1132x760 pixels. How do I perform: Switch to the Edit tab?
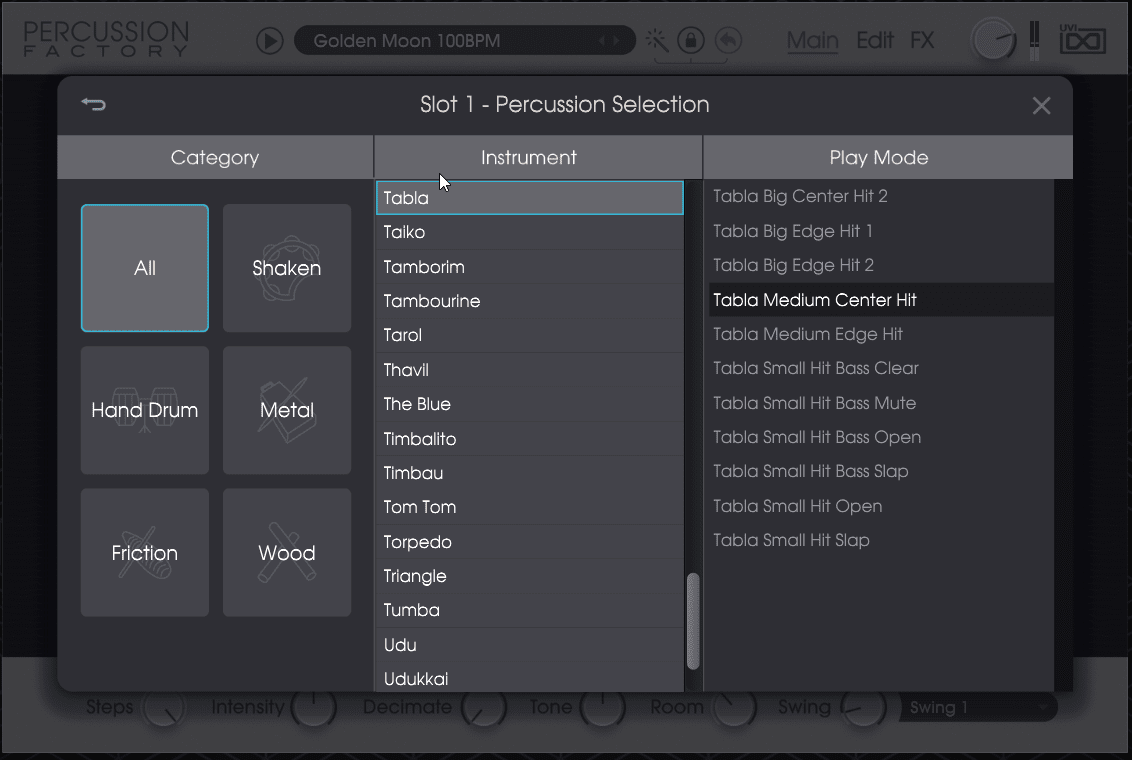(x=875, y=41)
